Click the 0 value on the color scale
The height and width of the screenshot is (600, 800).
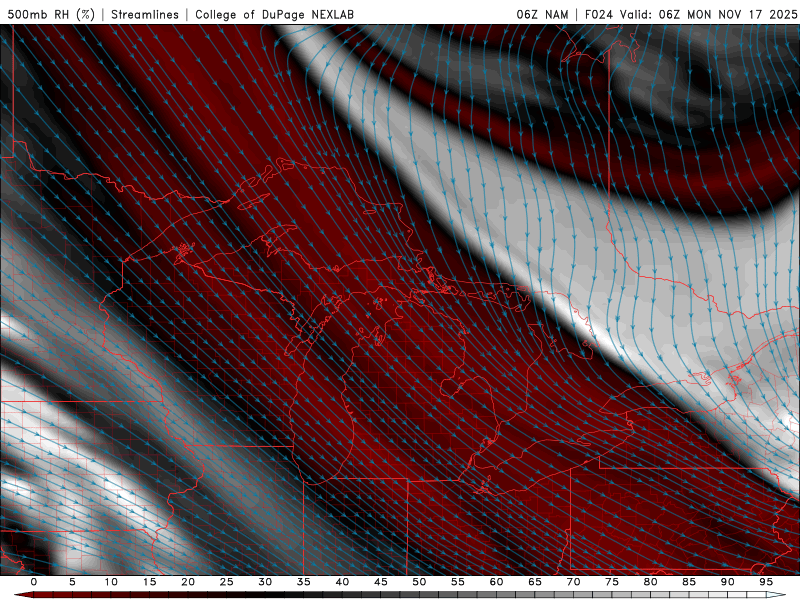34,582
